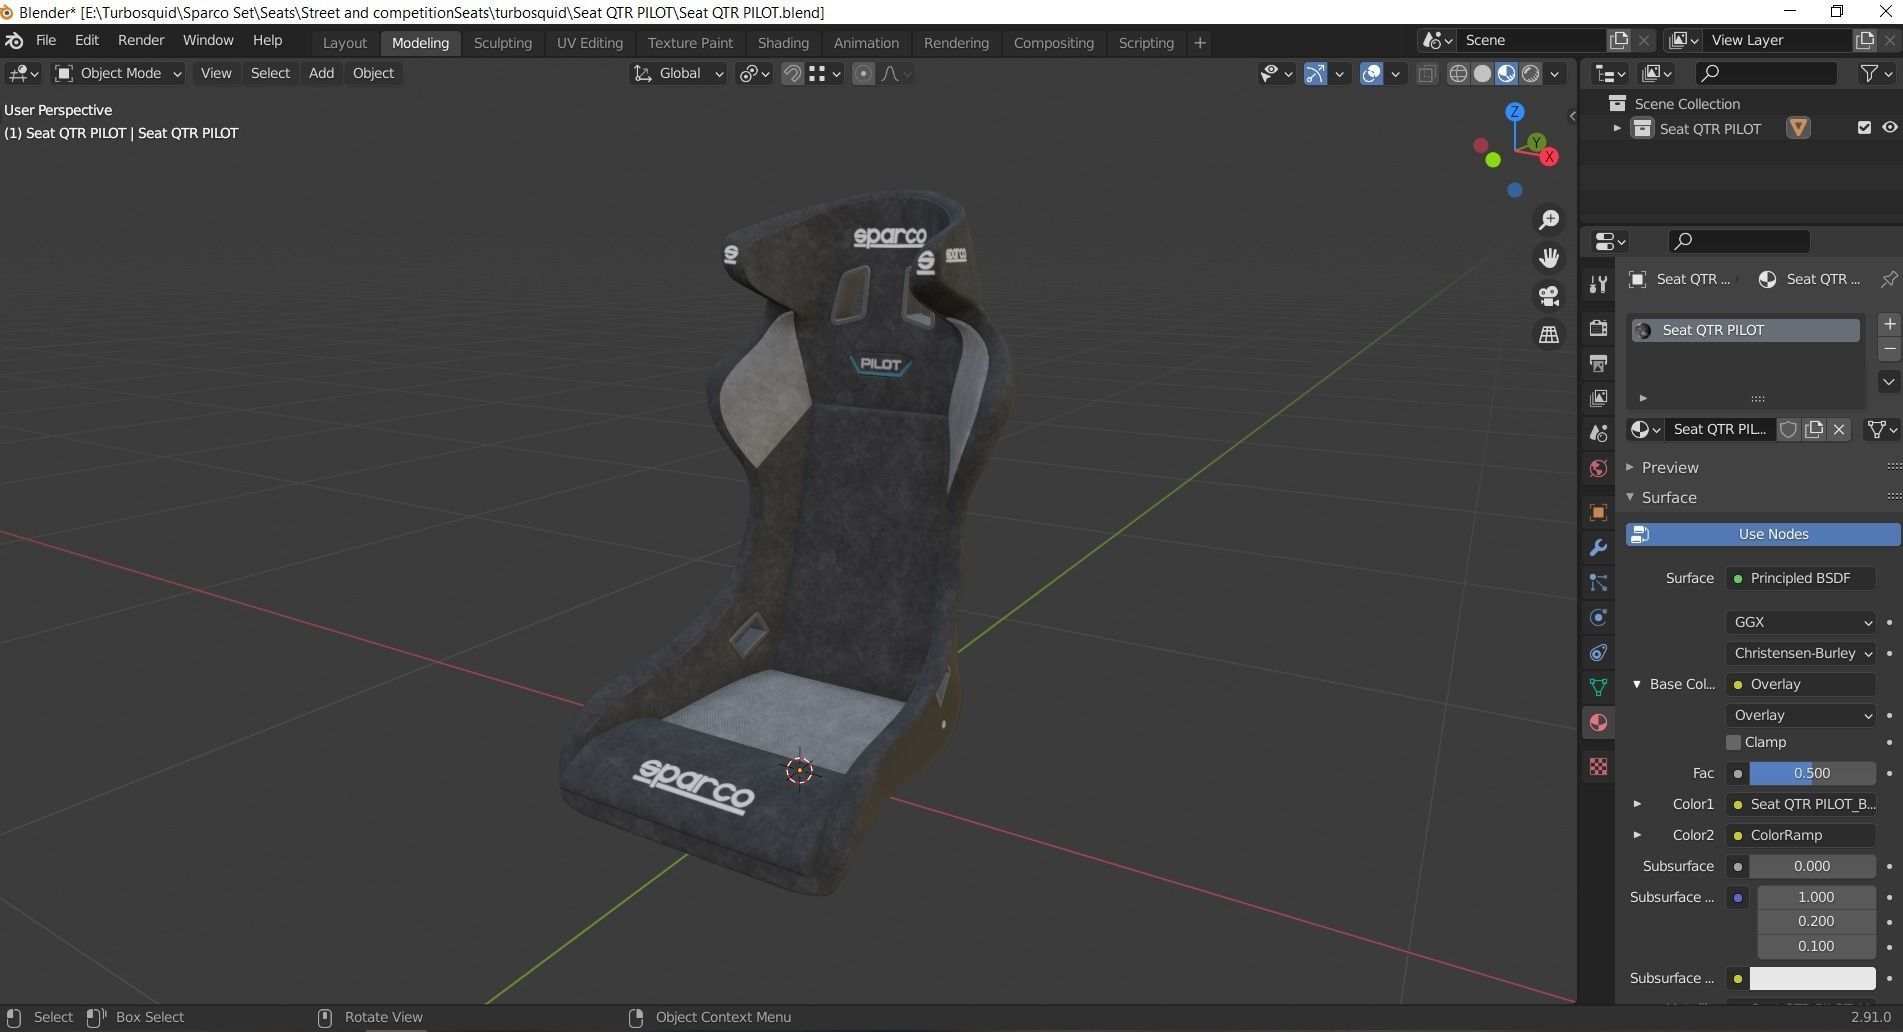Toggle snapping magnet icon

tap(792, 73)
